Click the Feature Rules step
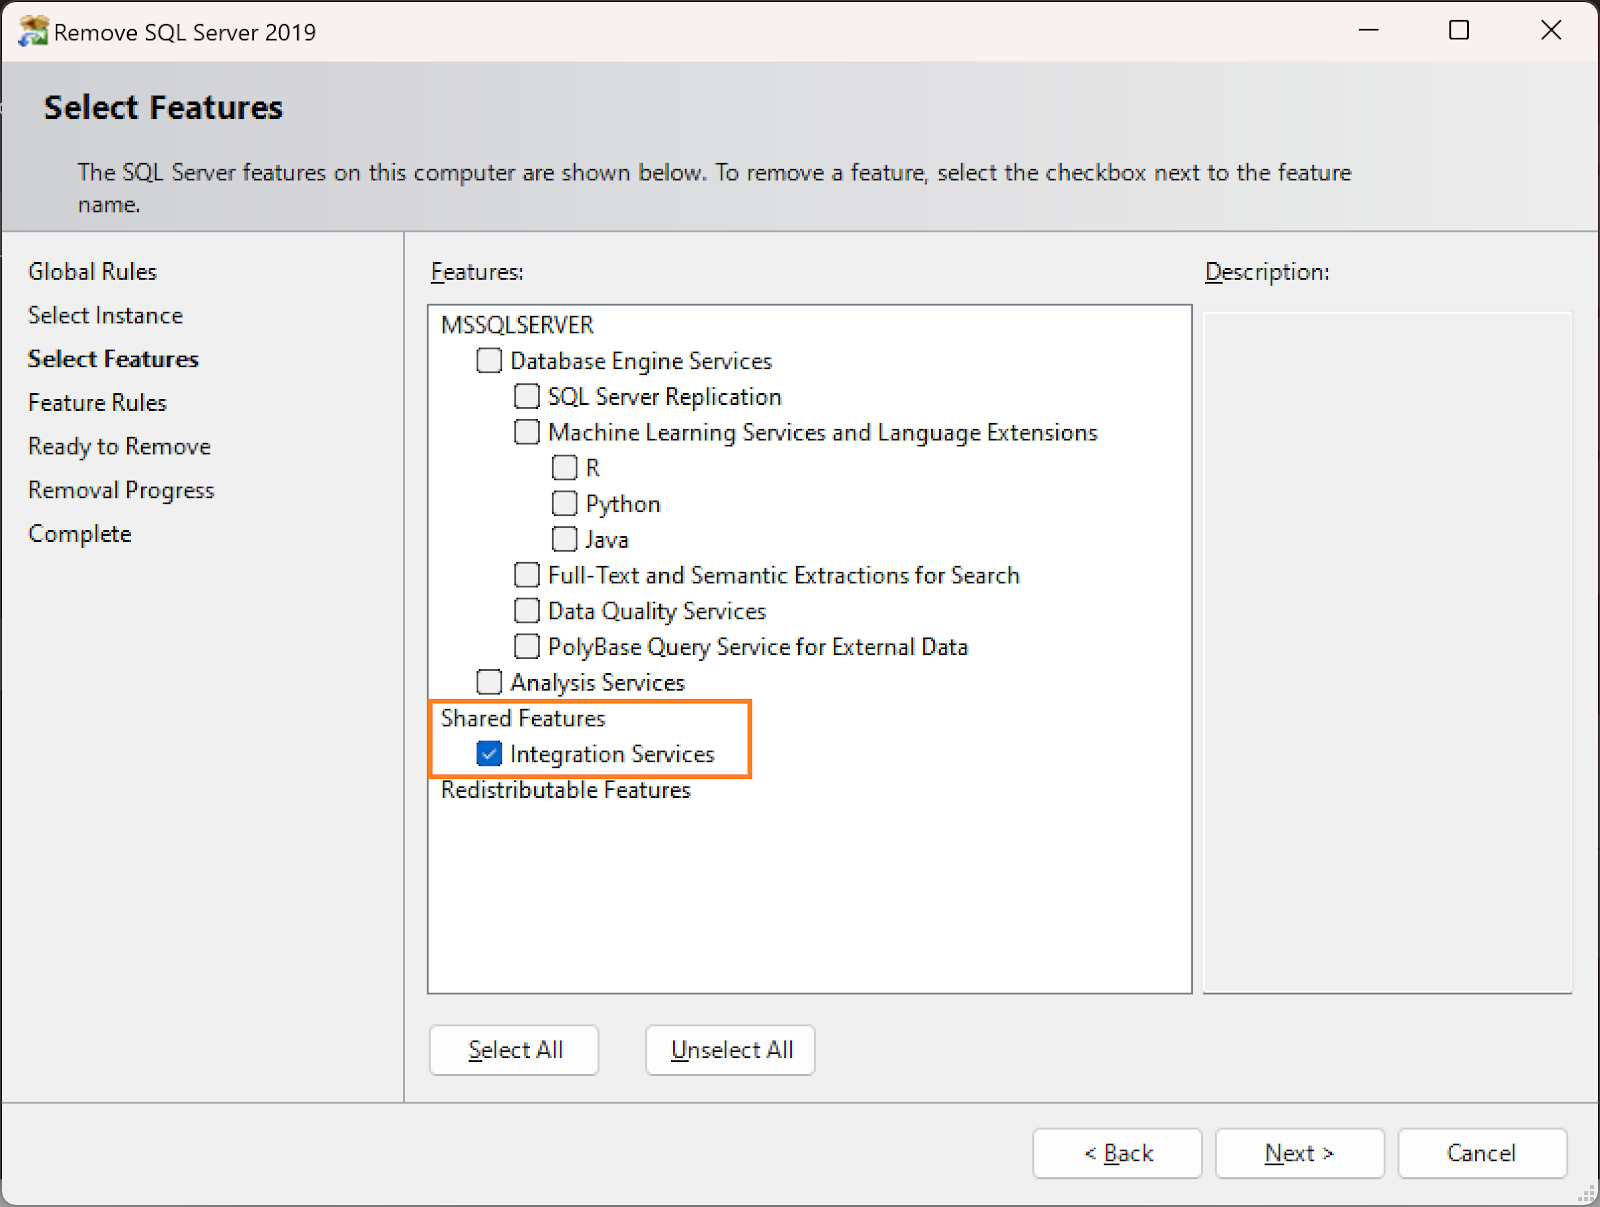The image size is (1600, 1207). (98, 403)
